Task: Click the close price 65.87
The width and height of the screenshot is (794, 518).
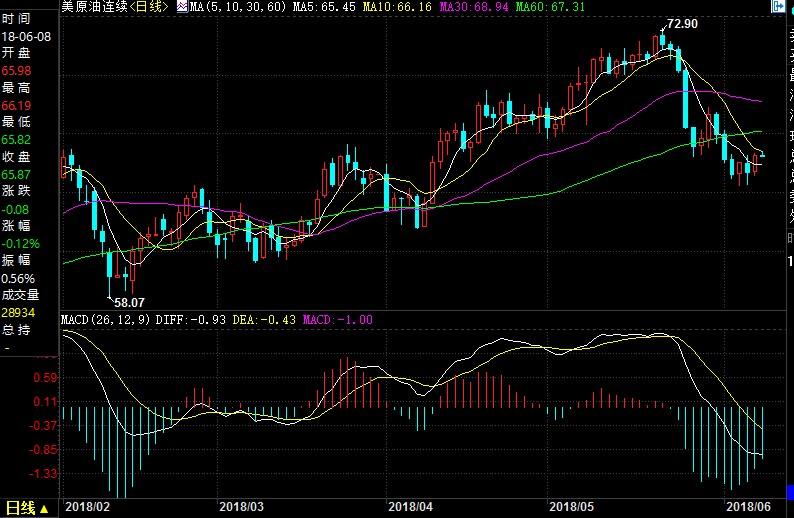Action: point(16,175)
